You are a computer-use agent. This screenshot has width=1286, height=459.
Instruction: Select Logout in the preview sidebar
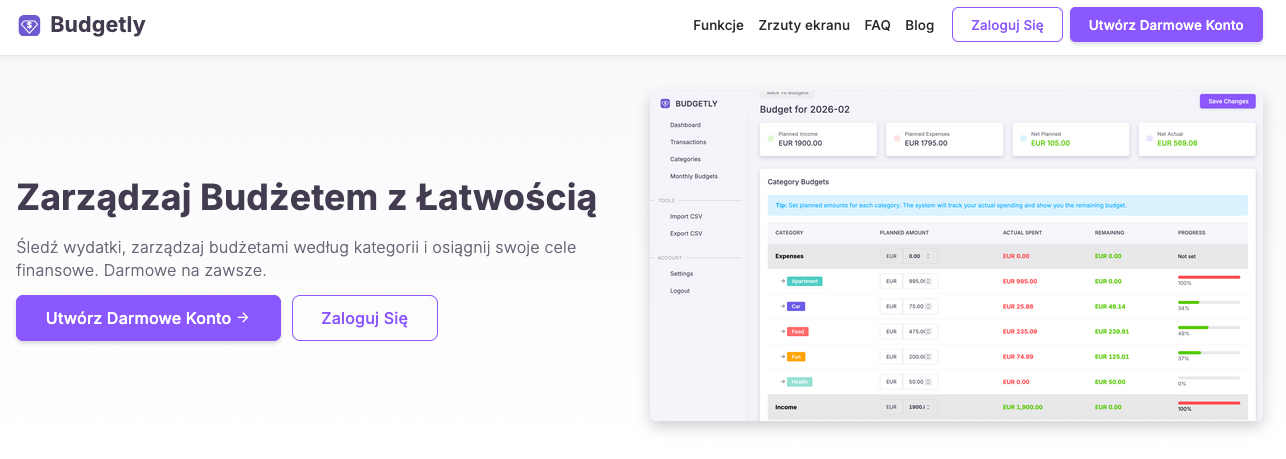pos(680,290)
